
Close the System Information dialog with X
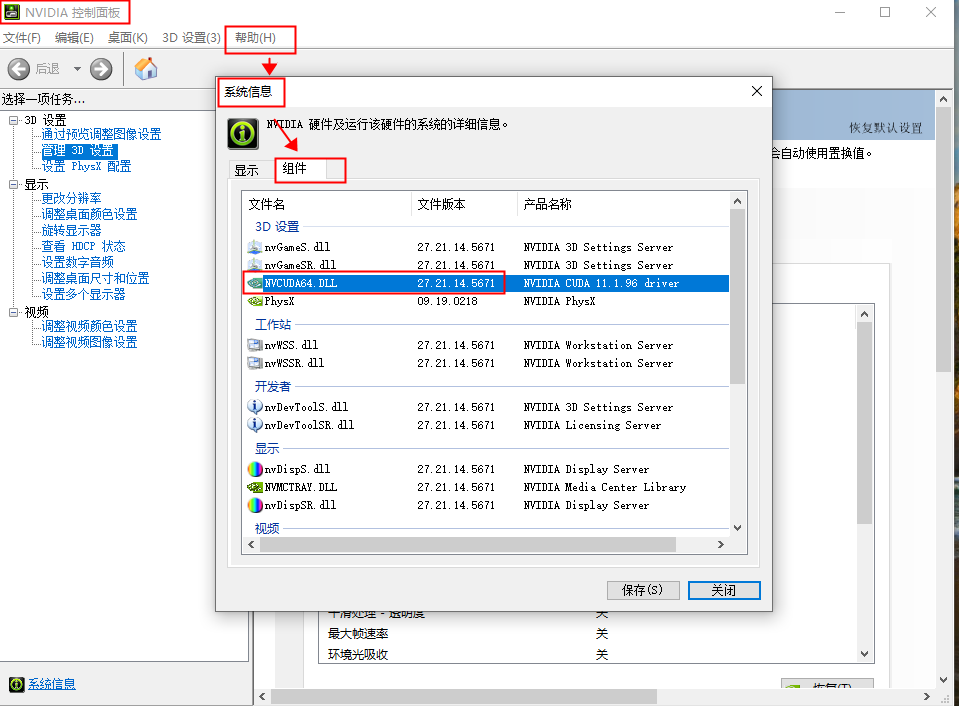(x=757, y=91)
